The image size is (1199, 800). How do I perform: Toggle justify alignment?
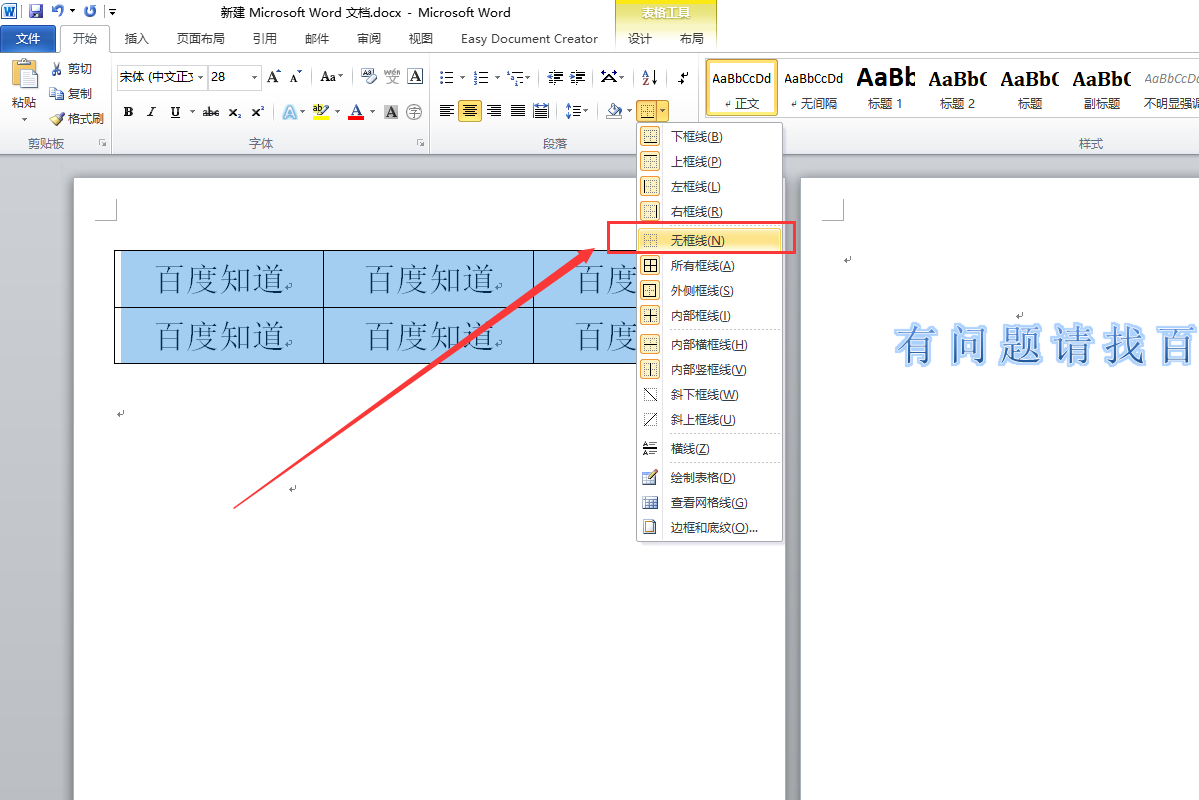tap(518, 111)
